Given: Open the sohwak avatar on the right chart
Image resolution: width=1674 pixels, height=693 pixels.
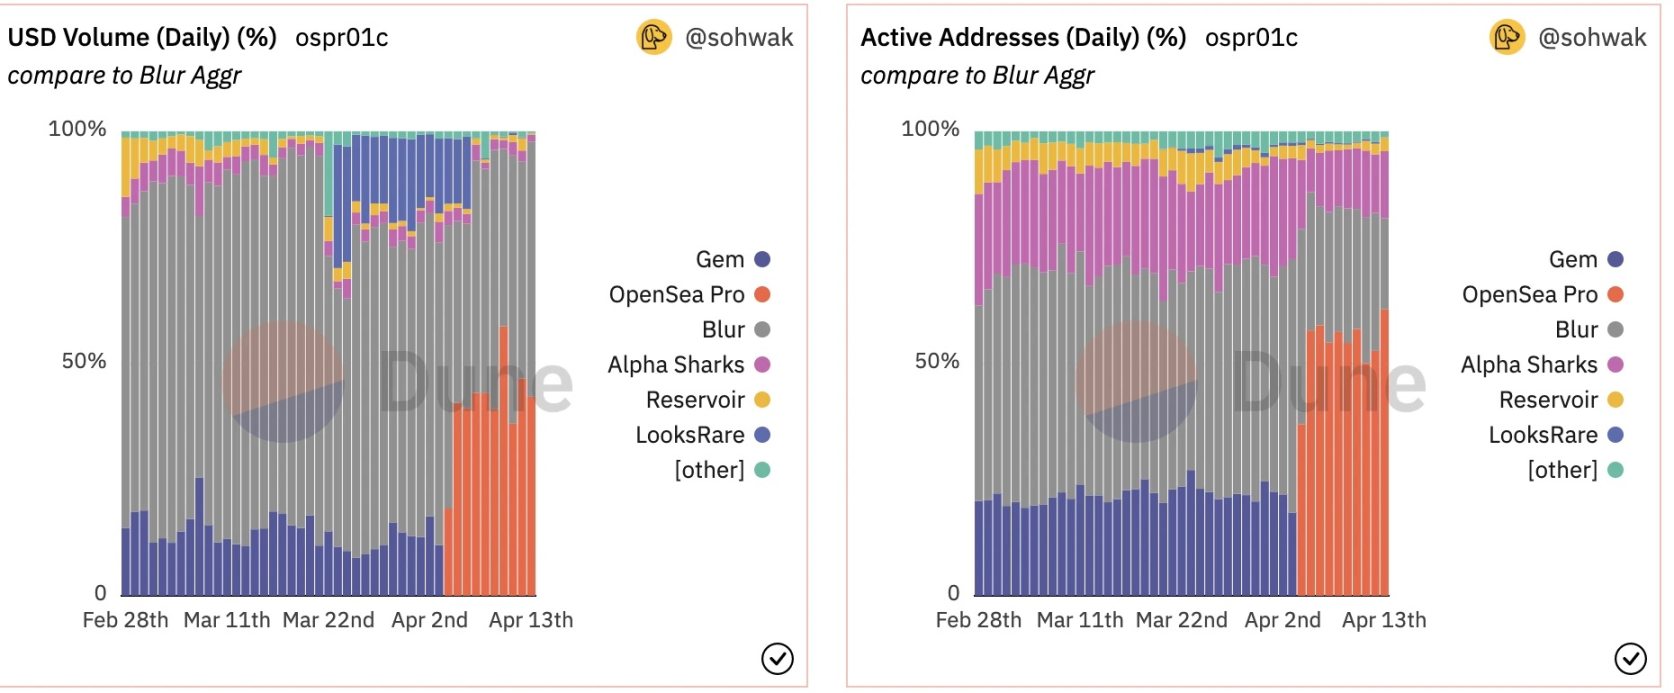Looking at the screenshot, I should coord(1507,38).
